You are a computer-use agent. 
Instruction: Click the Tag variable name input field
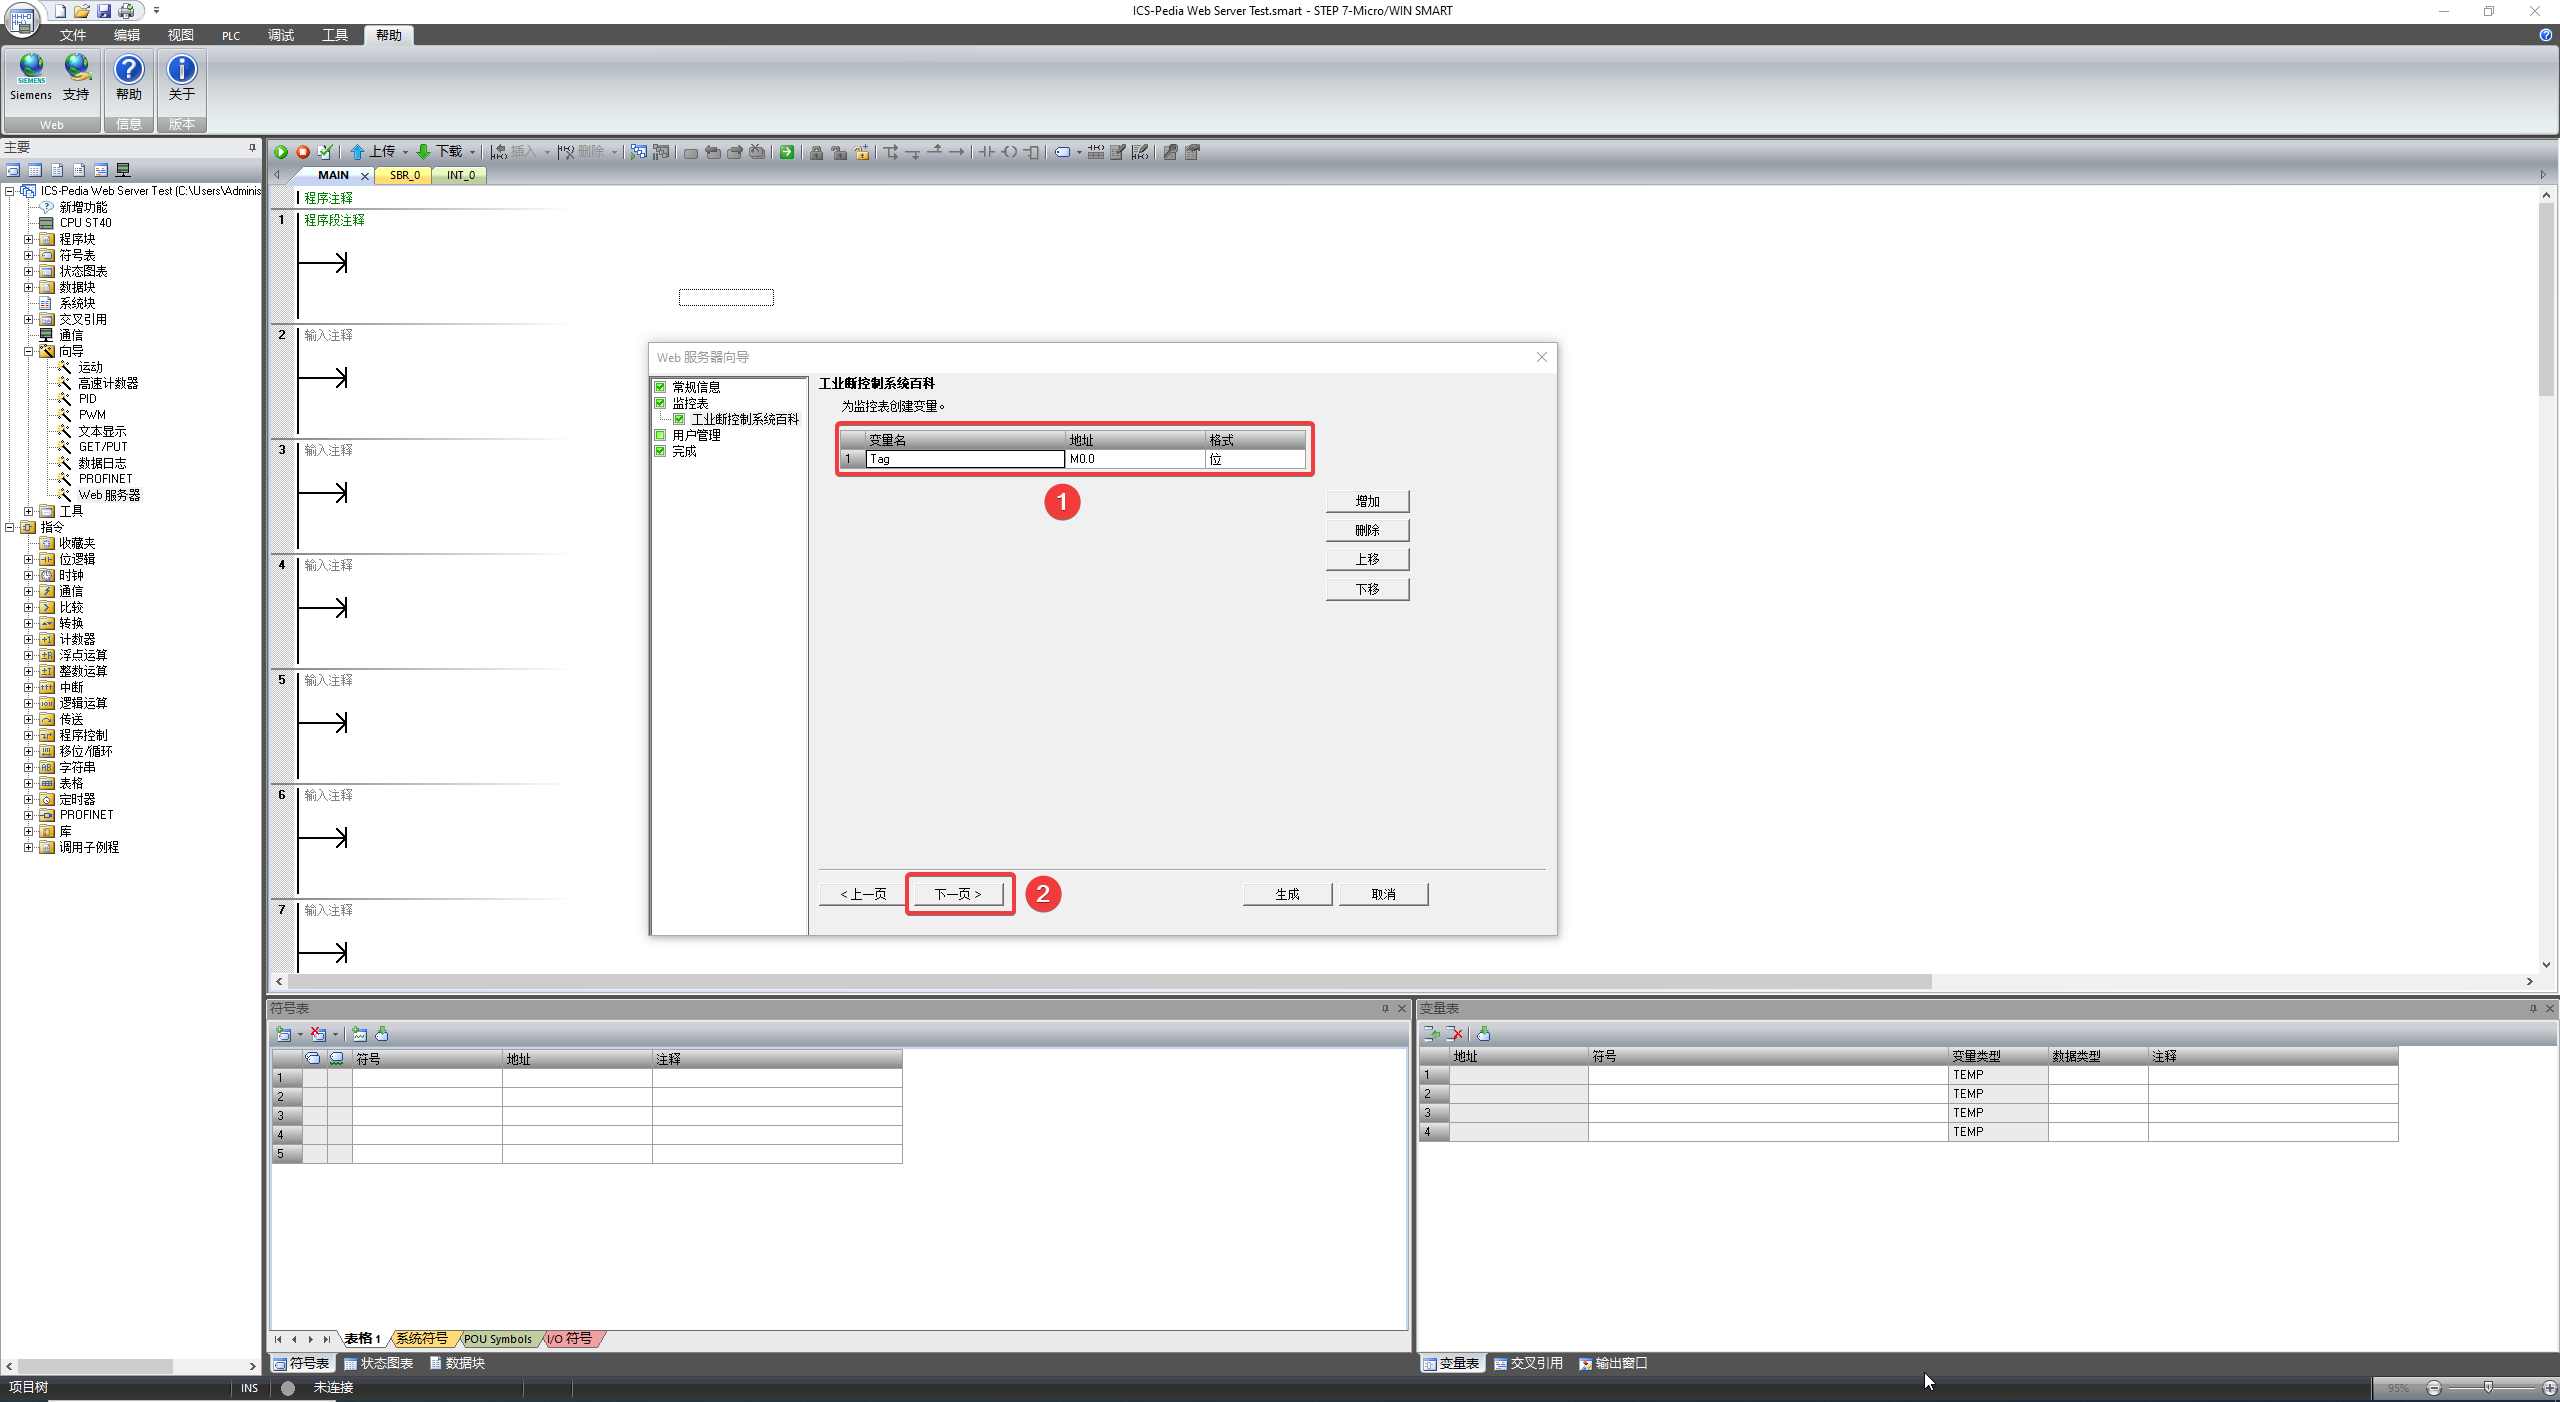tap(964, 459)
